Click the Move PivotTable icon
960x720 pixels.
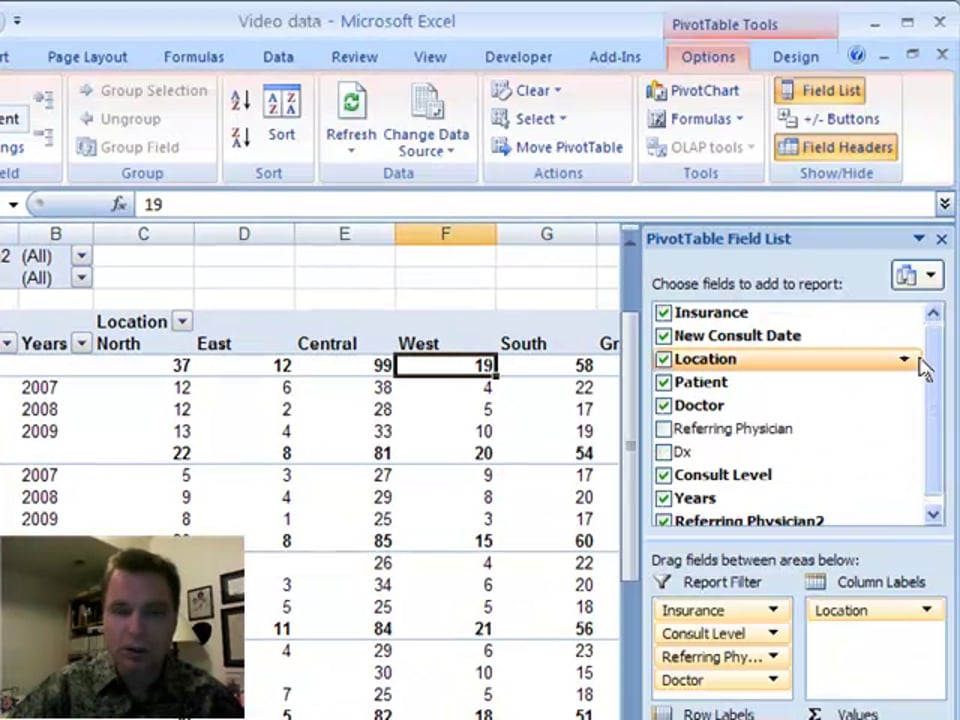(x=501, y=147)
